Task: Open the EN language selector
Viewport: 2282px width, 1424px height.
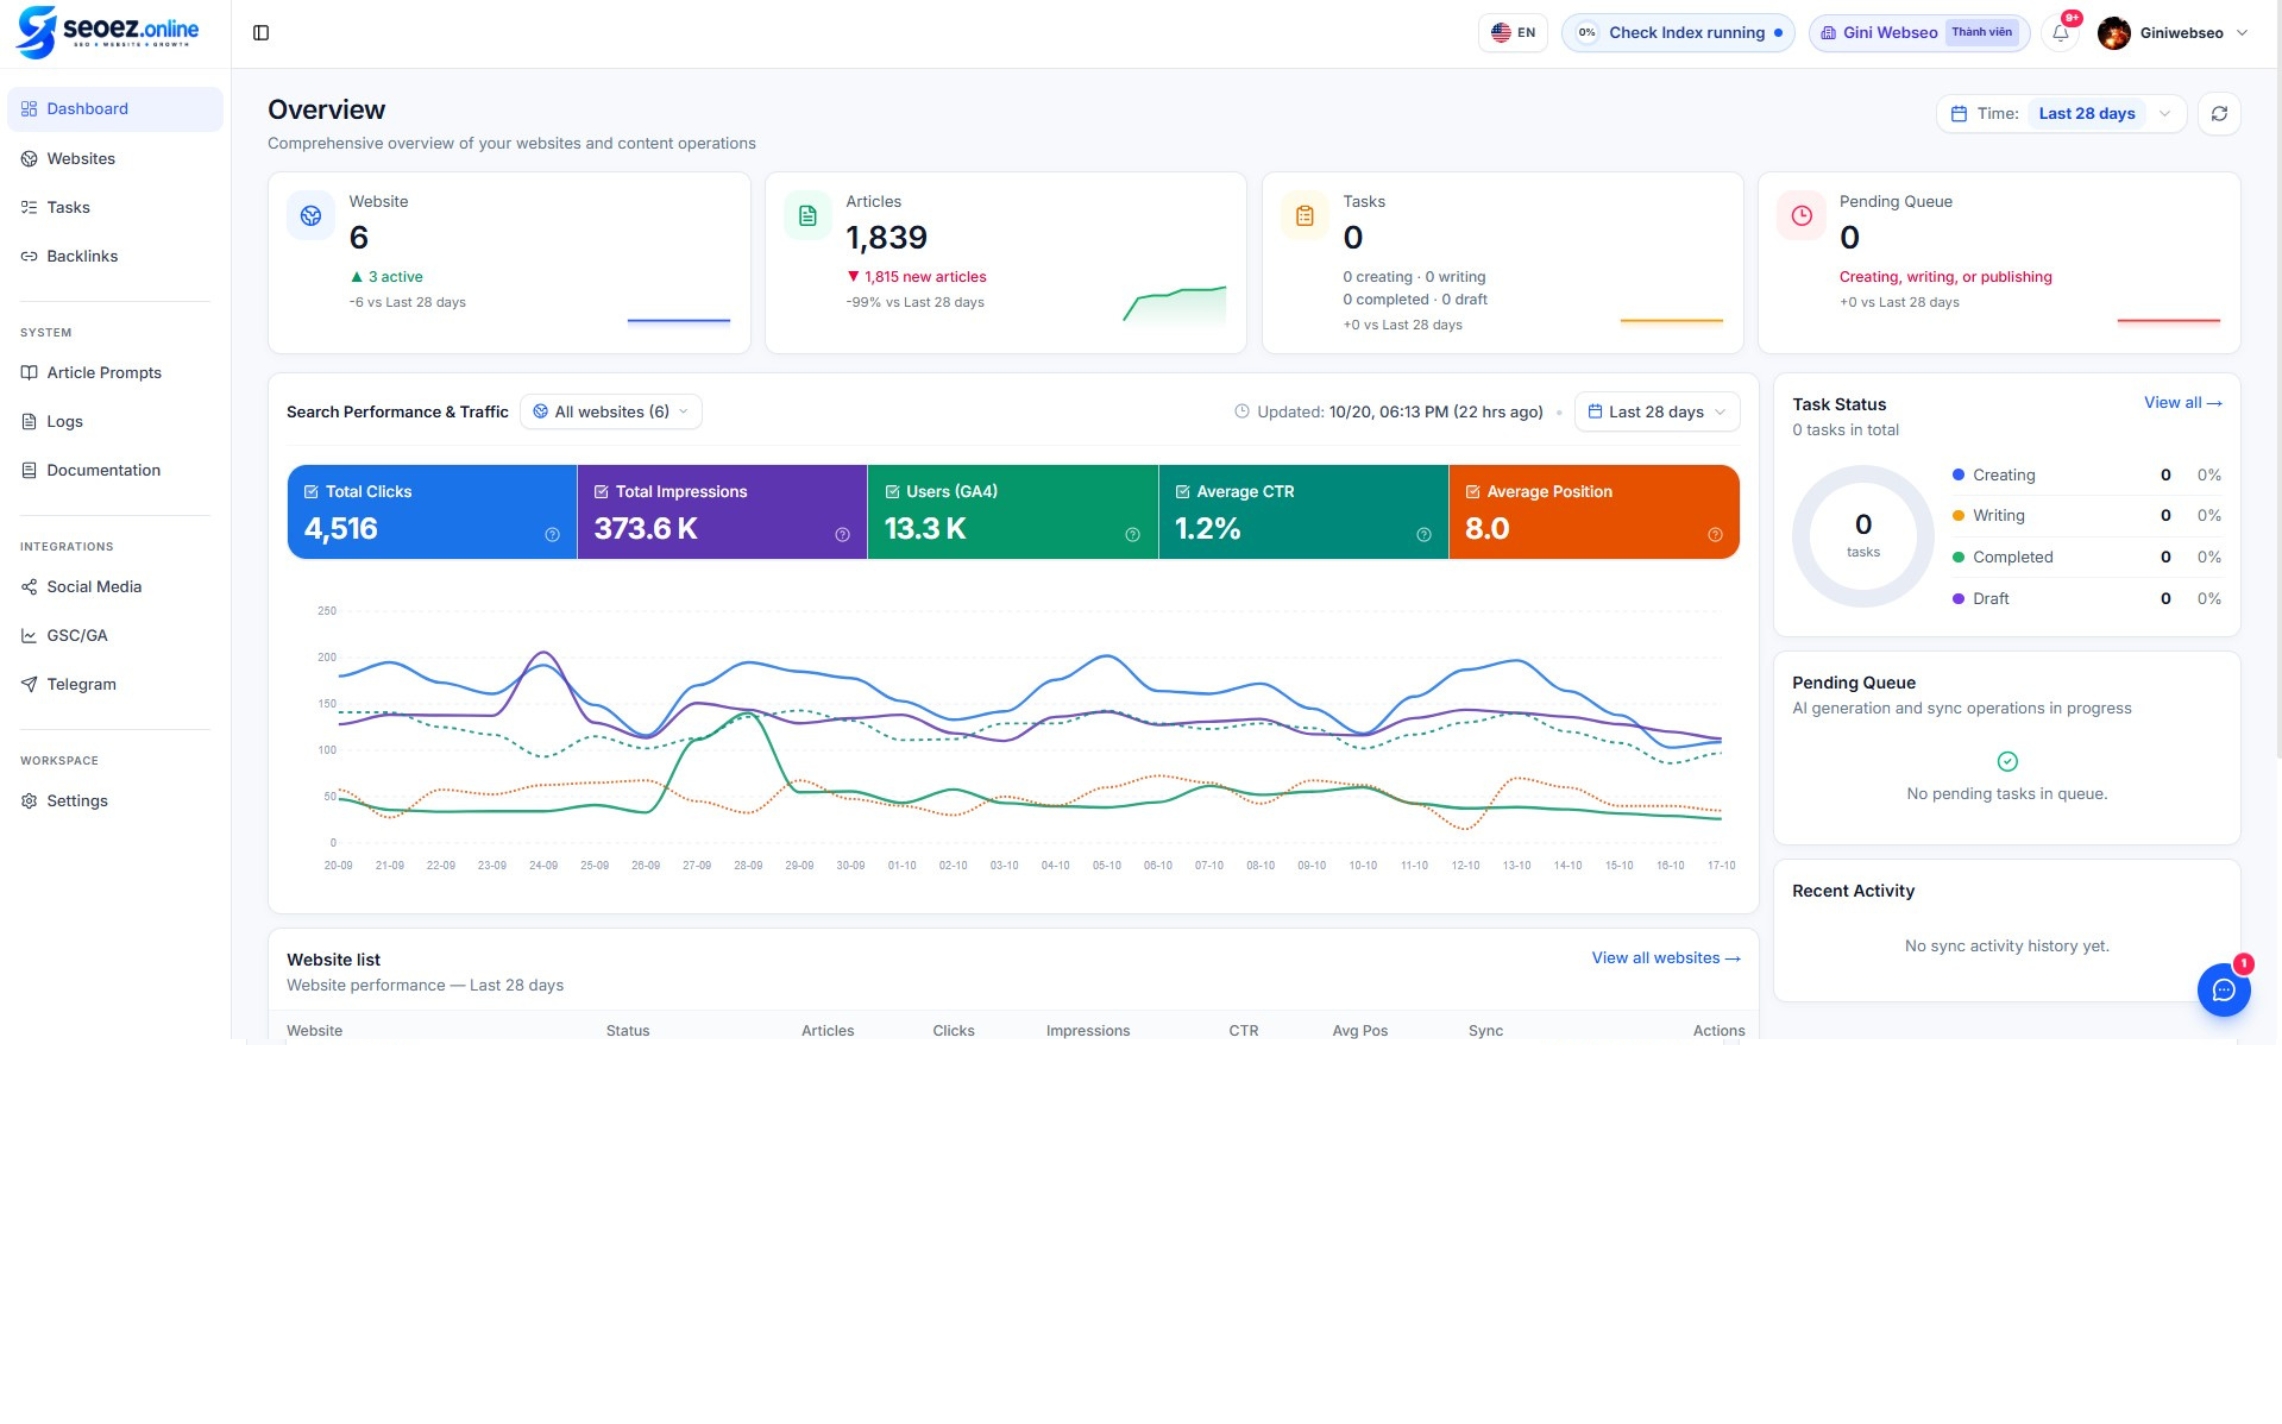Action: pyautogui.click(x=1512, y=33)
